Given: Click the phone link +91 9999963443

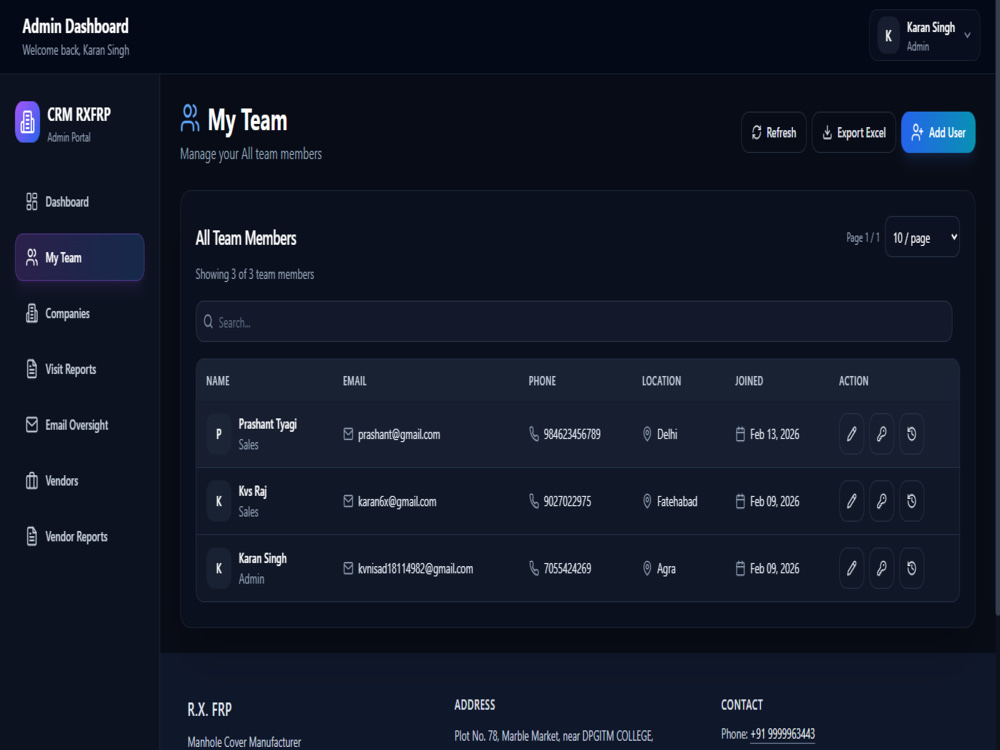Looking at the screenshot, I should [x=783, y=734].
